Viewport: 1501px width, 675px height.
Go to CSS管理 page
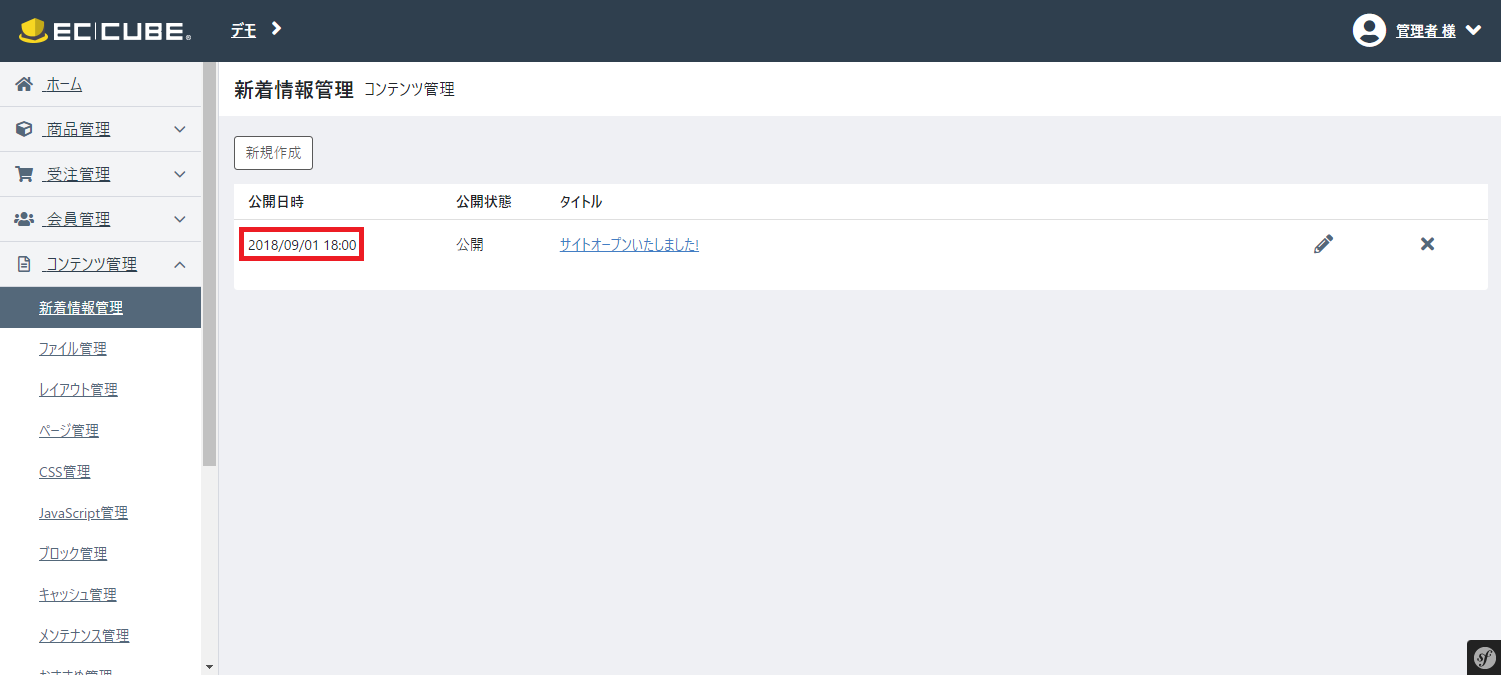(64, 471)
